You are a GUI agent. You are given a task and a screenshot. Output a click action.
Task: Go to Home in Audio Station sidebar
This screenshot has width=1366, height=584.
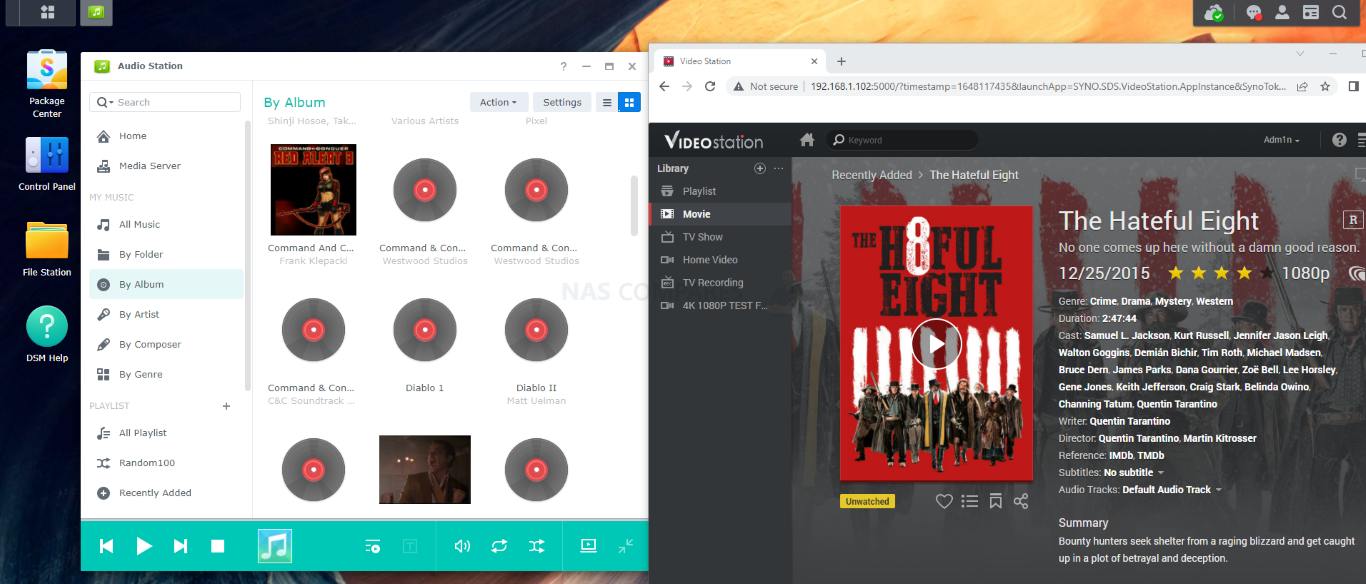[166, 136]
